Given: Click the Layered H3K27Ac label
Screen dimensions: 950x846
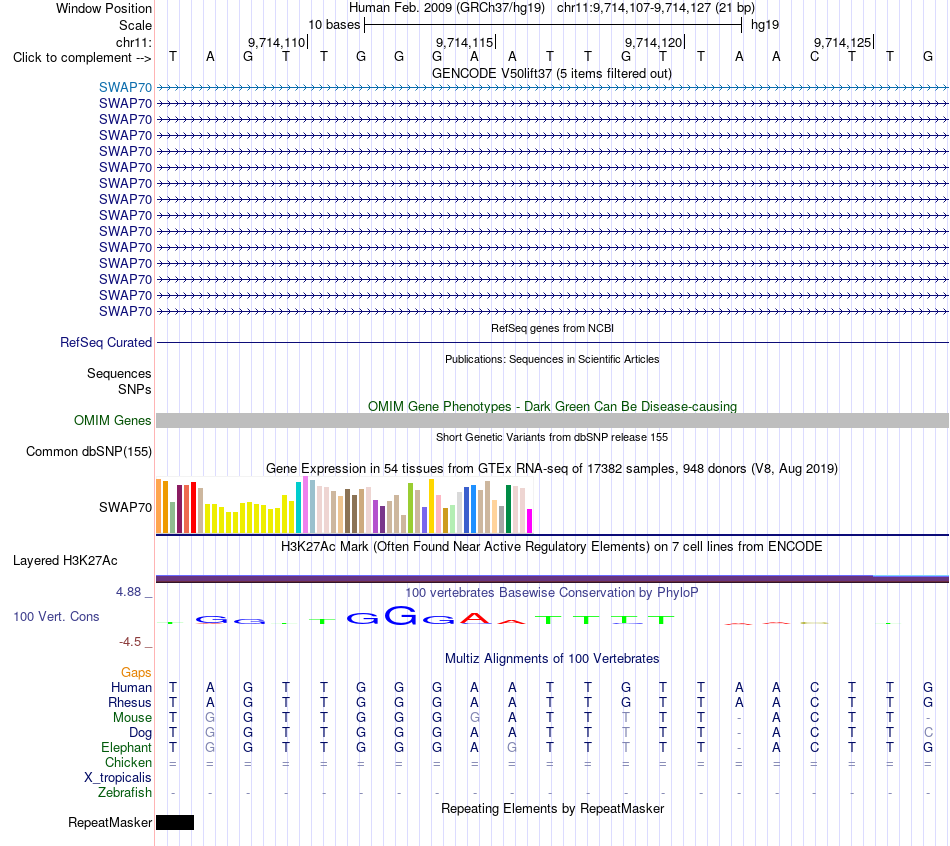Looking at the screenshot, I should click(x=65, y=561).
